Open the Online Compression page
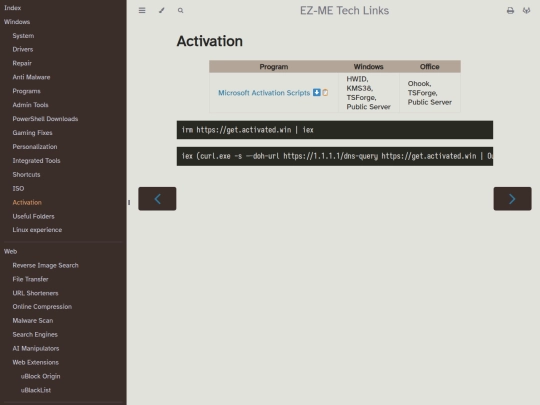The image size is (540, 405). (42, 307)
